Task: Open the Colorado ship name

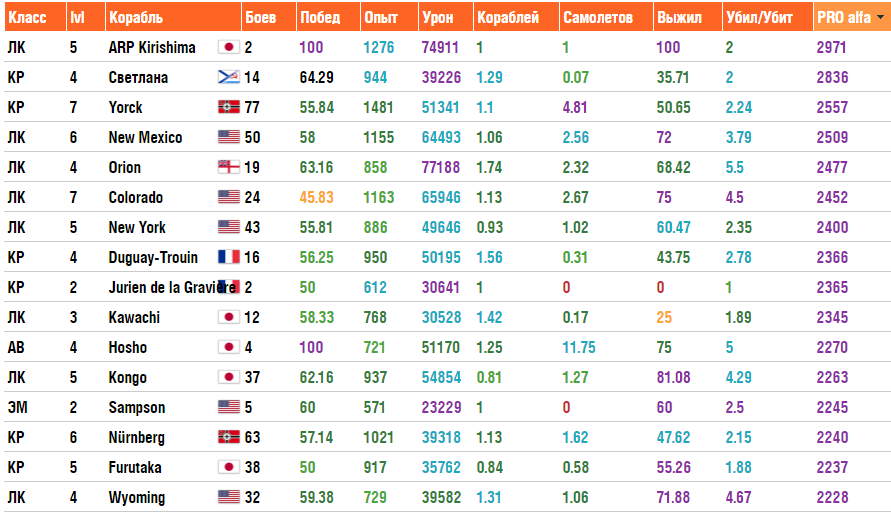Action: point(136,198)
